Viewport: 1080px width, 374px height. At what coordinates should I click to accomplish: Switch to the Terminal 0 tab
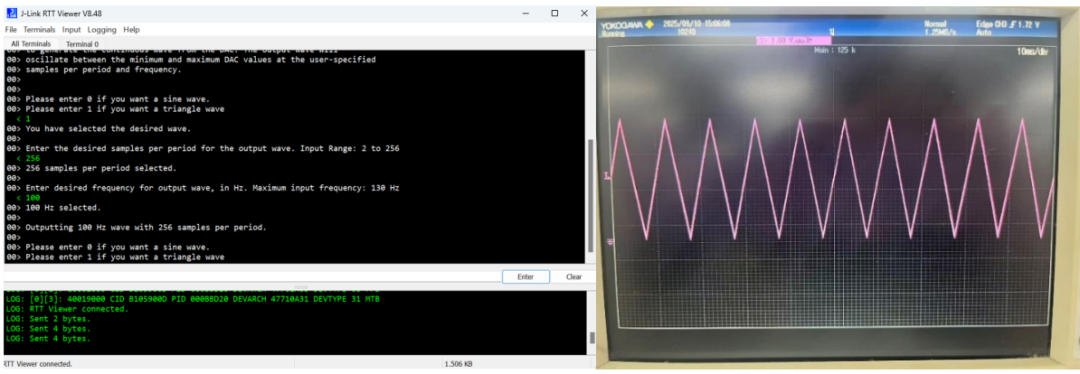click(82, 44)
